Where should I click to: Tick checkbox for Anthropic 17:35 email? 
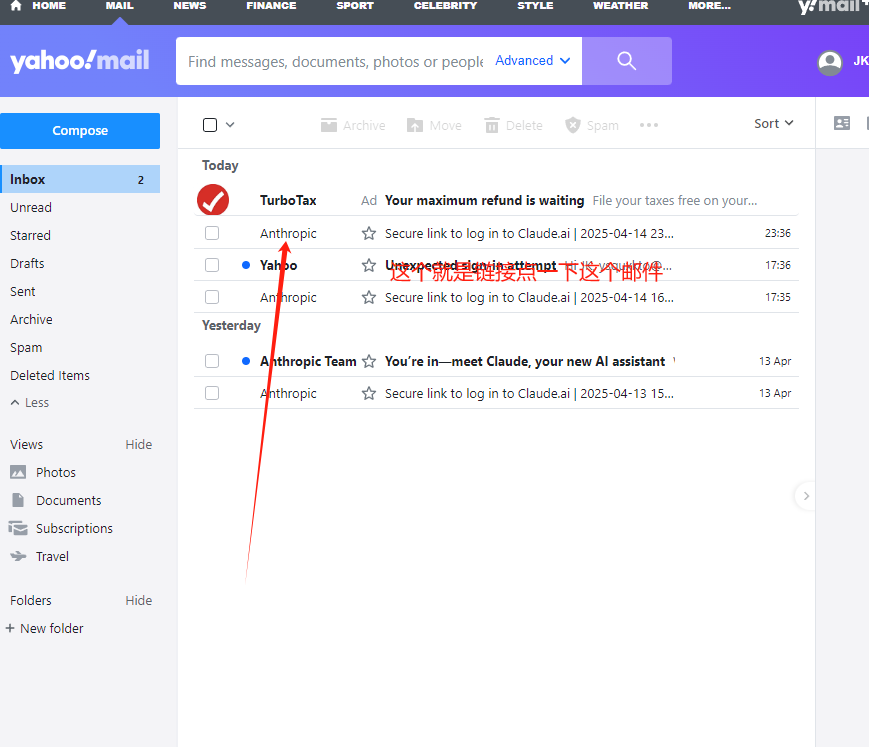coord(212,298)
